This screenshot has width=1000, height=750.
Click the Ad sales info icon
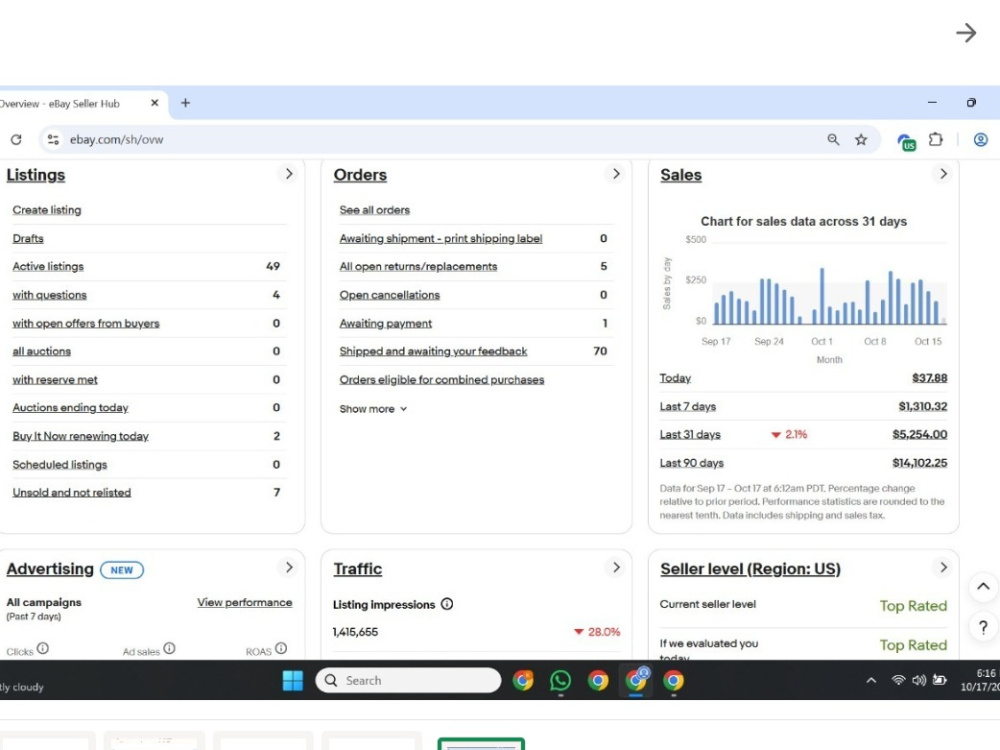(x=169, y=648)
